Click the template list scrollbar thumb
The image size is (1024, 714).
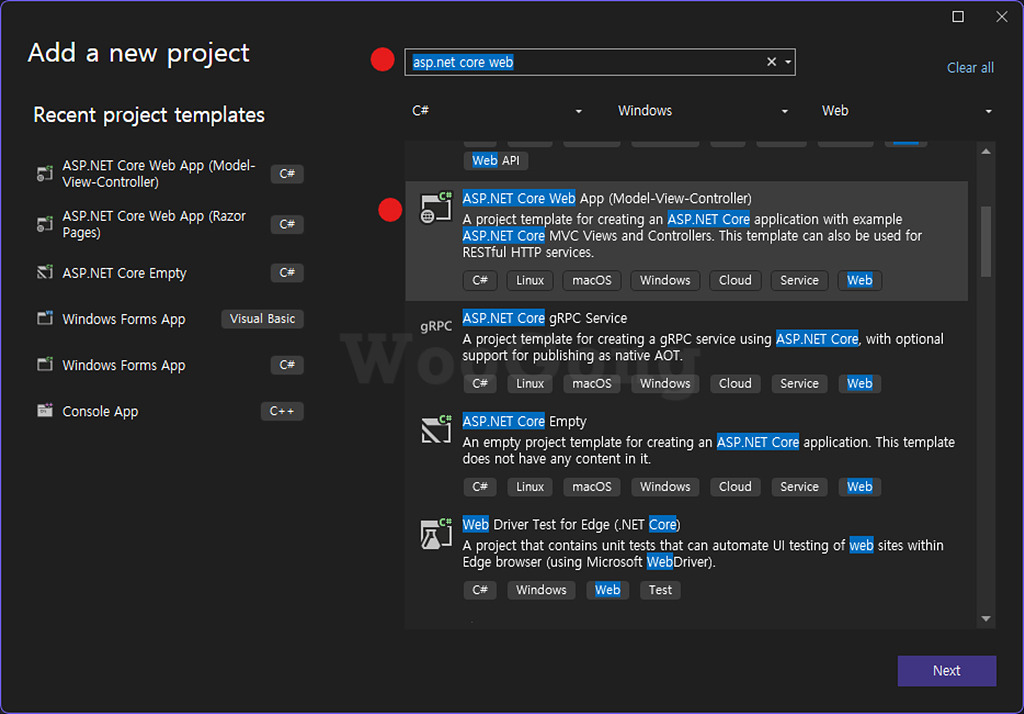pos(986,241)
